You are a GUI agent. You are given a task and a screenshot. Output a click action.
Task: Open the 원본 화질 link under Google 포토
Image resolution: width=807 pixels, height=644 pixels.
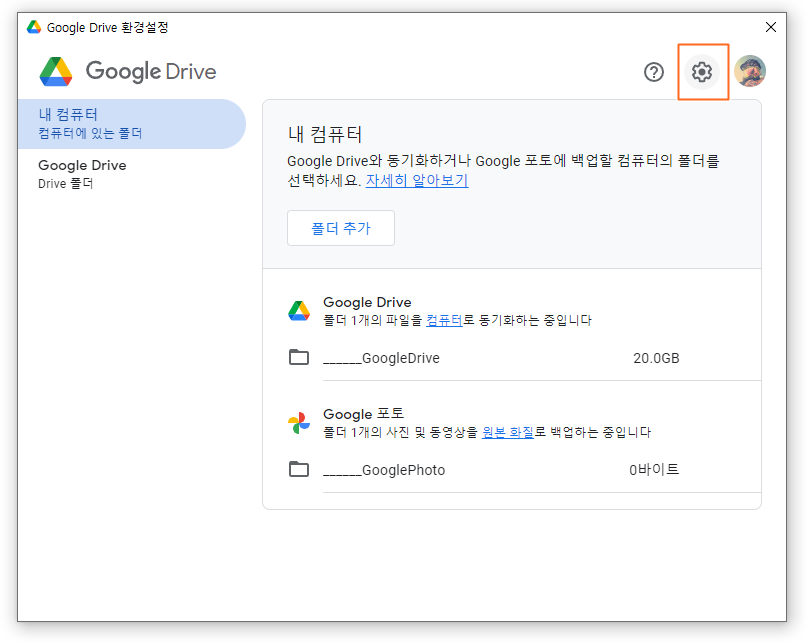click(507, 432)
